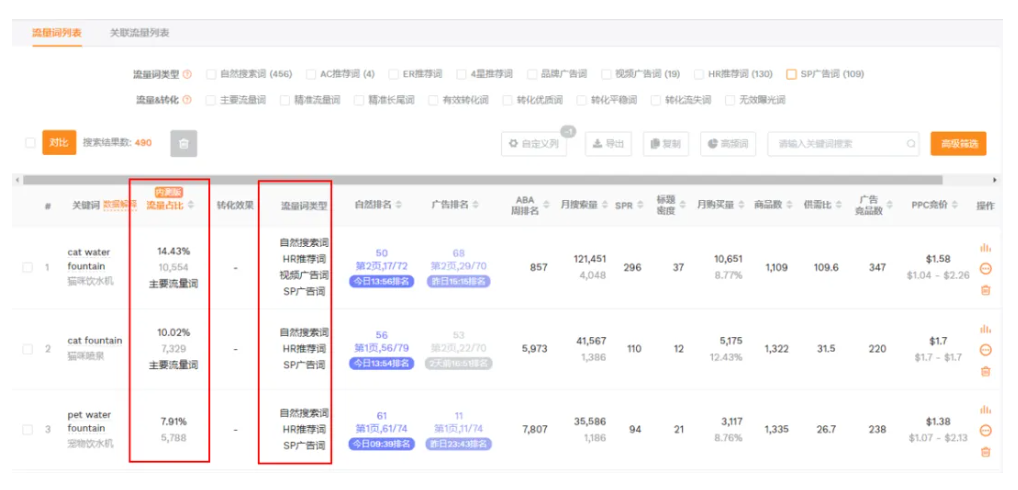Click the orange 对比 button
This screenshot has width=1018, height=490.
(59, 143)
